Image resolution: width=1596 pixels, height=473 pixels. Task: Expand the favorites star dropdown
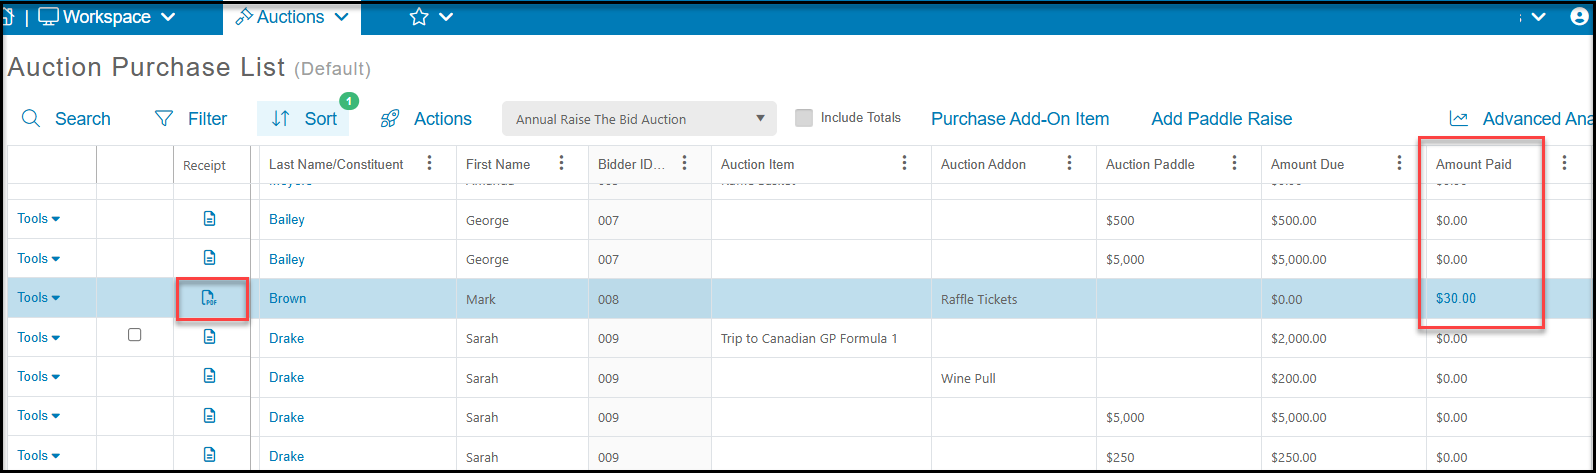(431, 17)
